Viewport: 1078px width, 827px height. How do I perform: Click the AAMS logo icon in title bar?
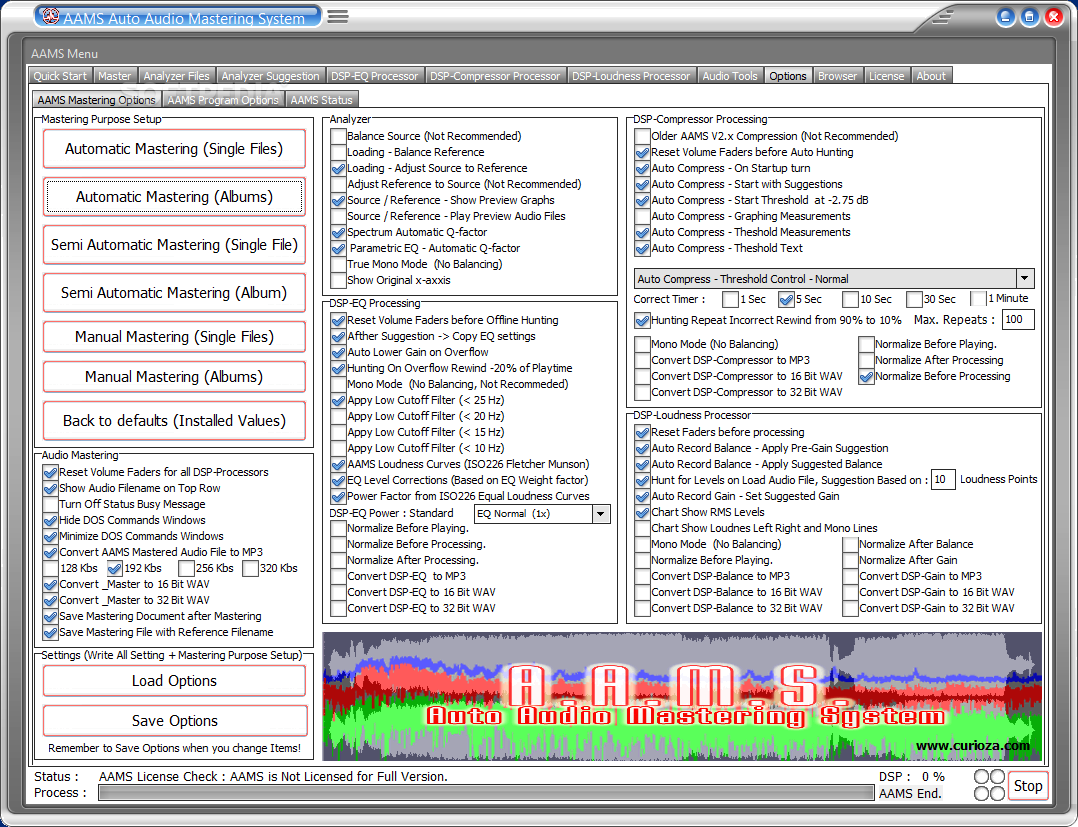pyautogui.click(x=51, y=16)
